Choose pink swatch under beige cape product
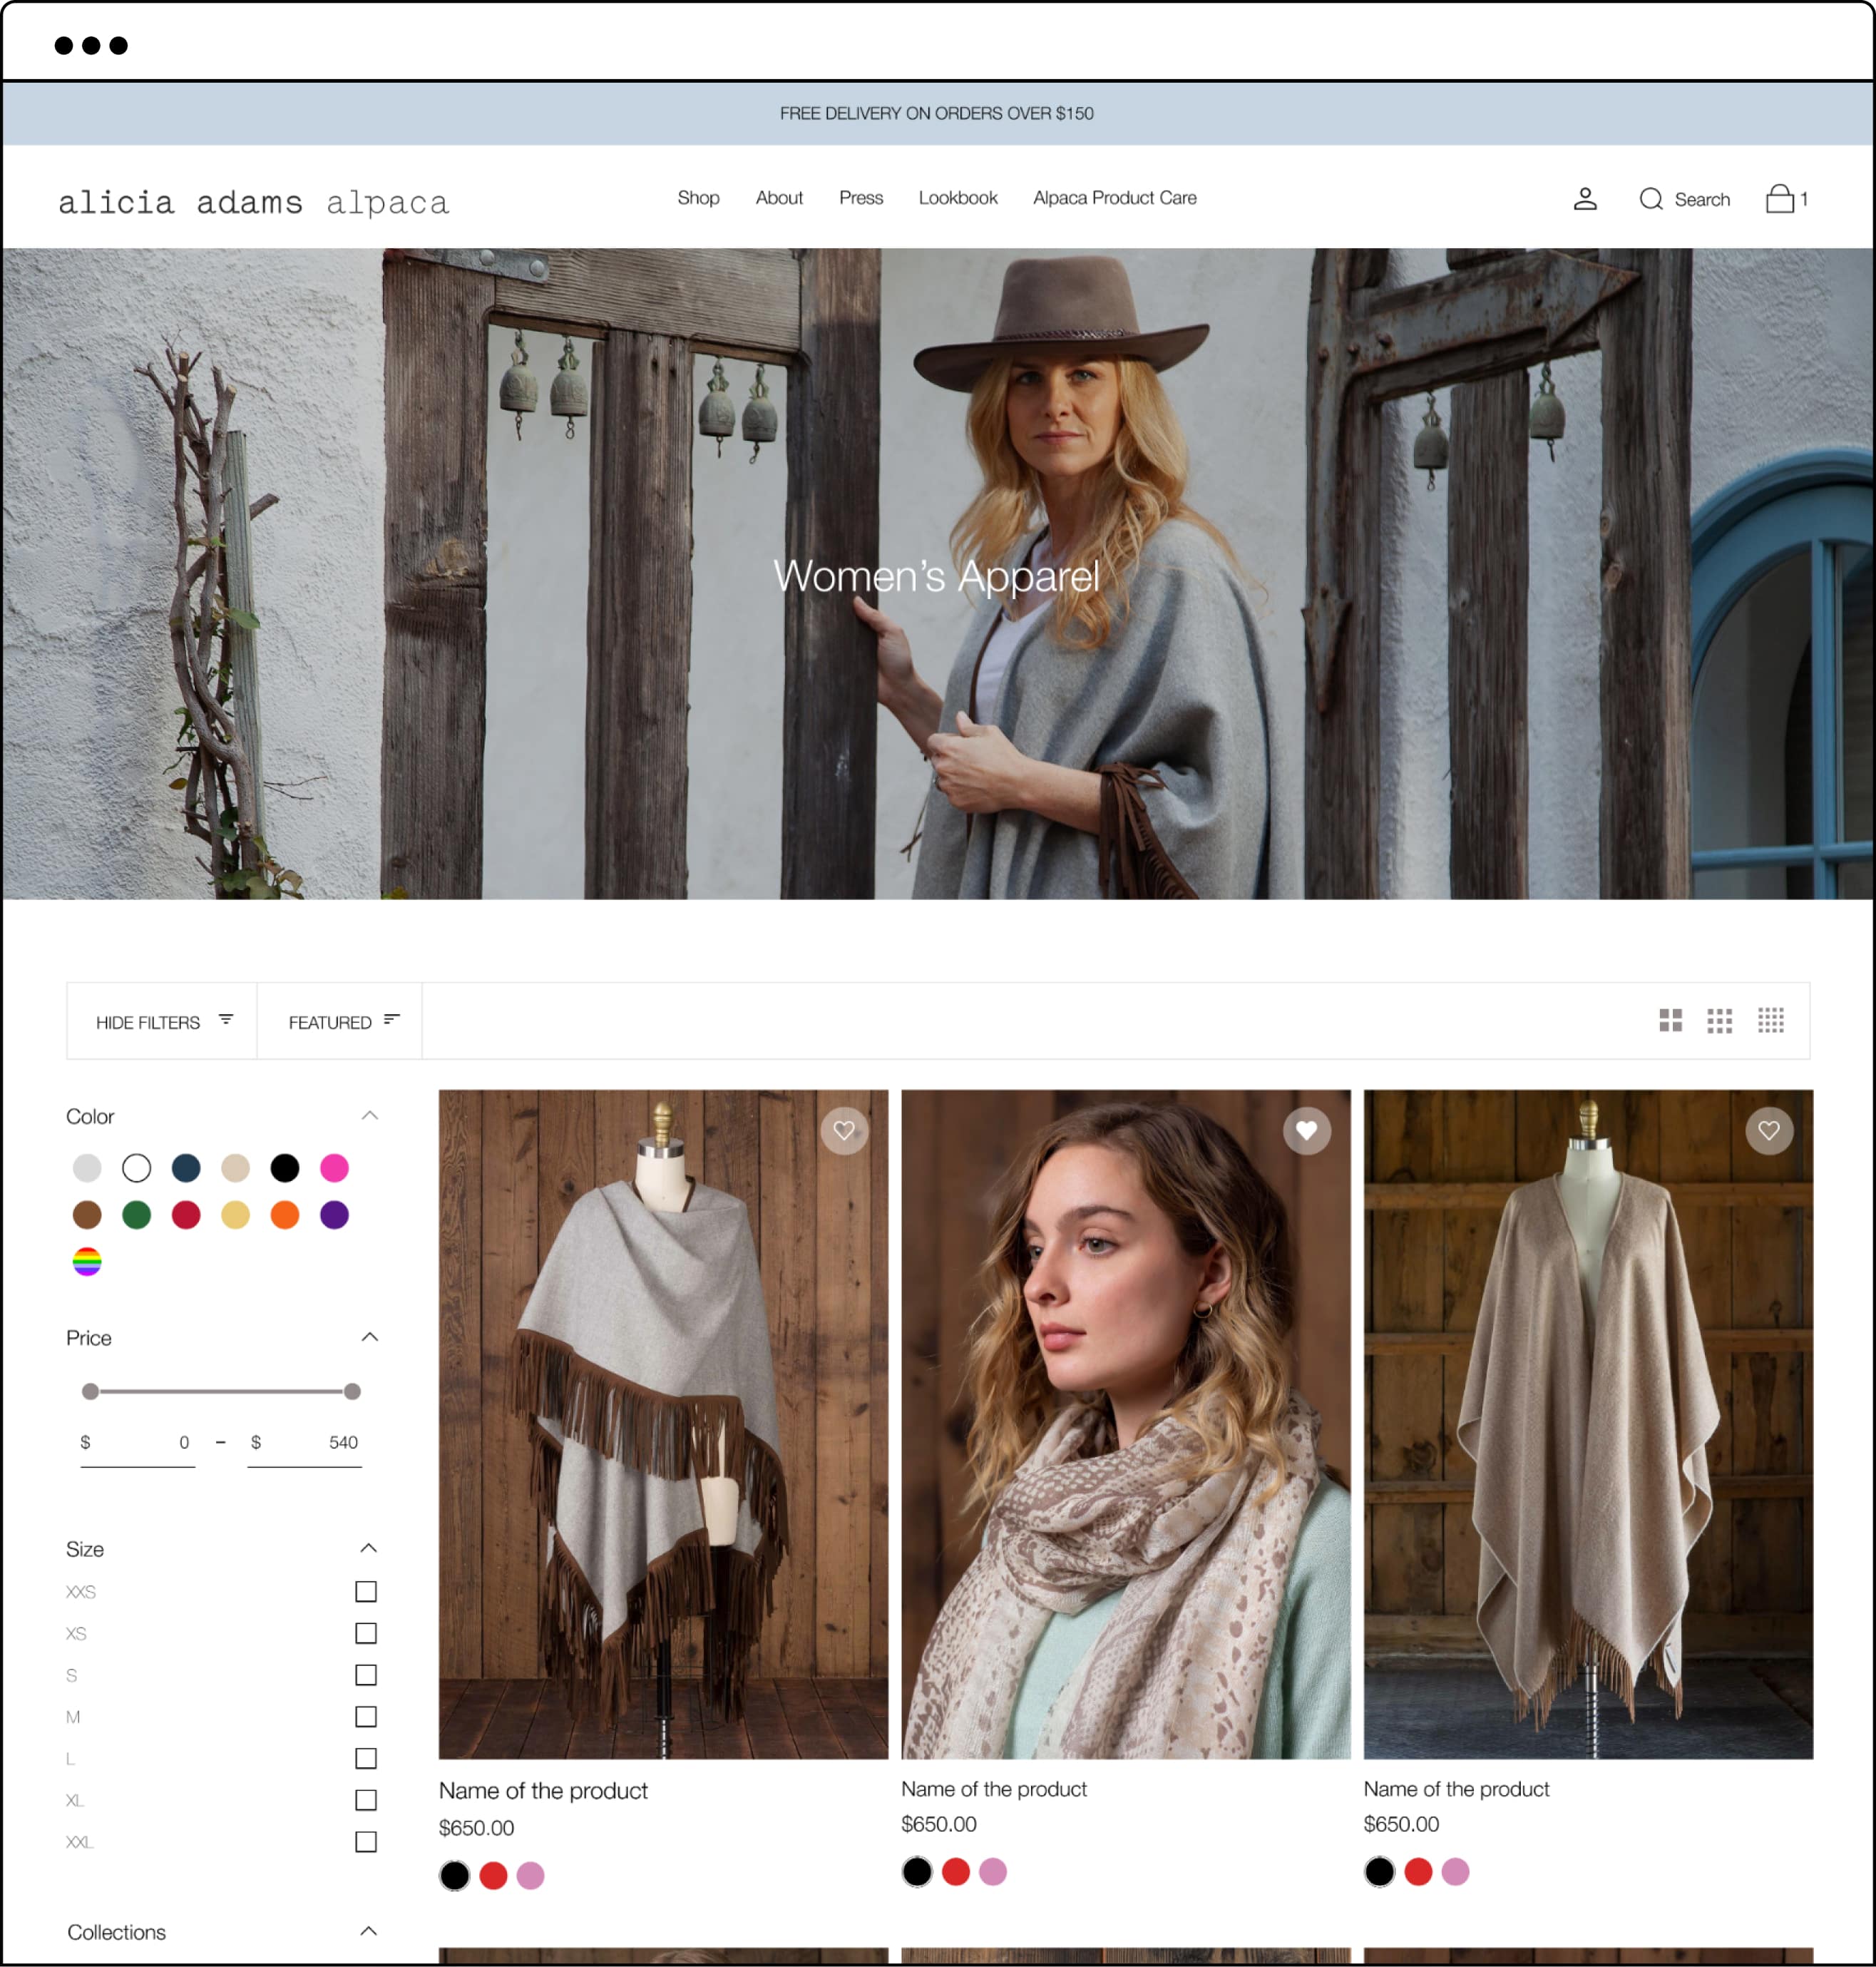This screenshot has height=1967, width=1876. pyautogui.click(x=1455, y=1872)
